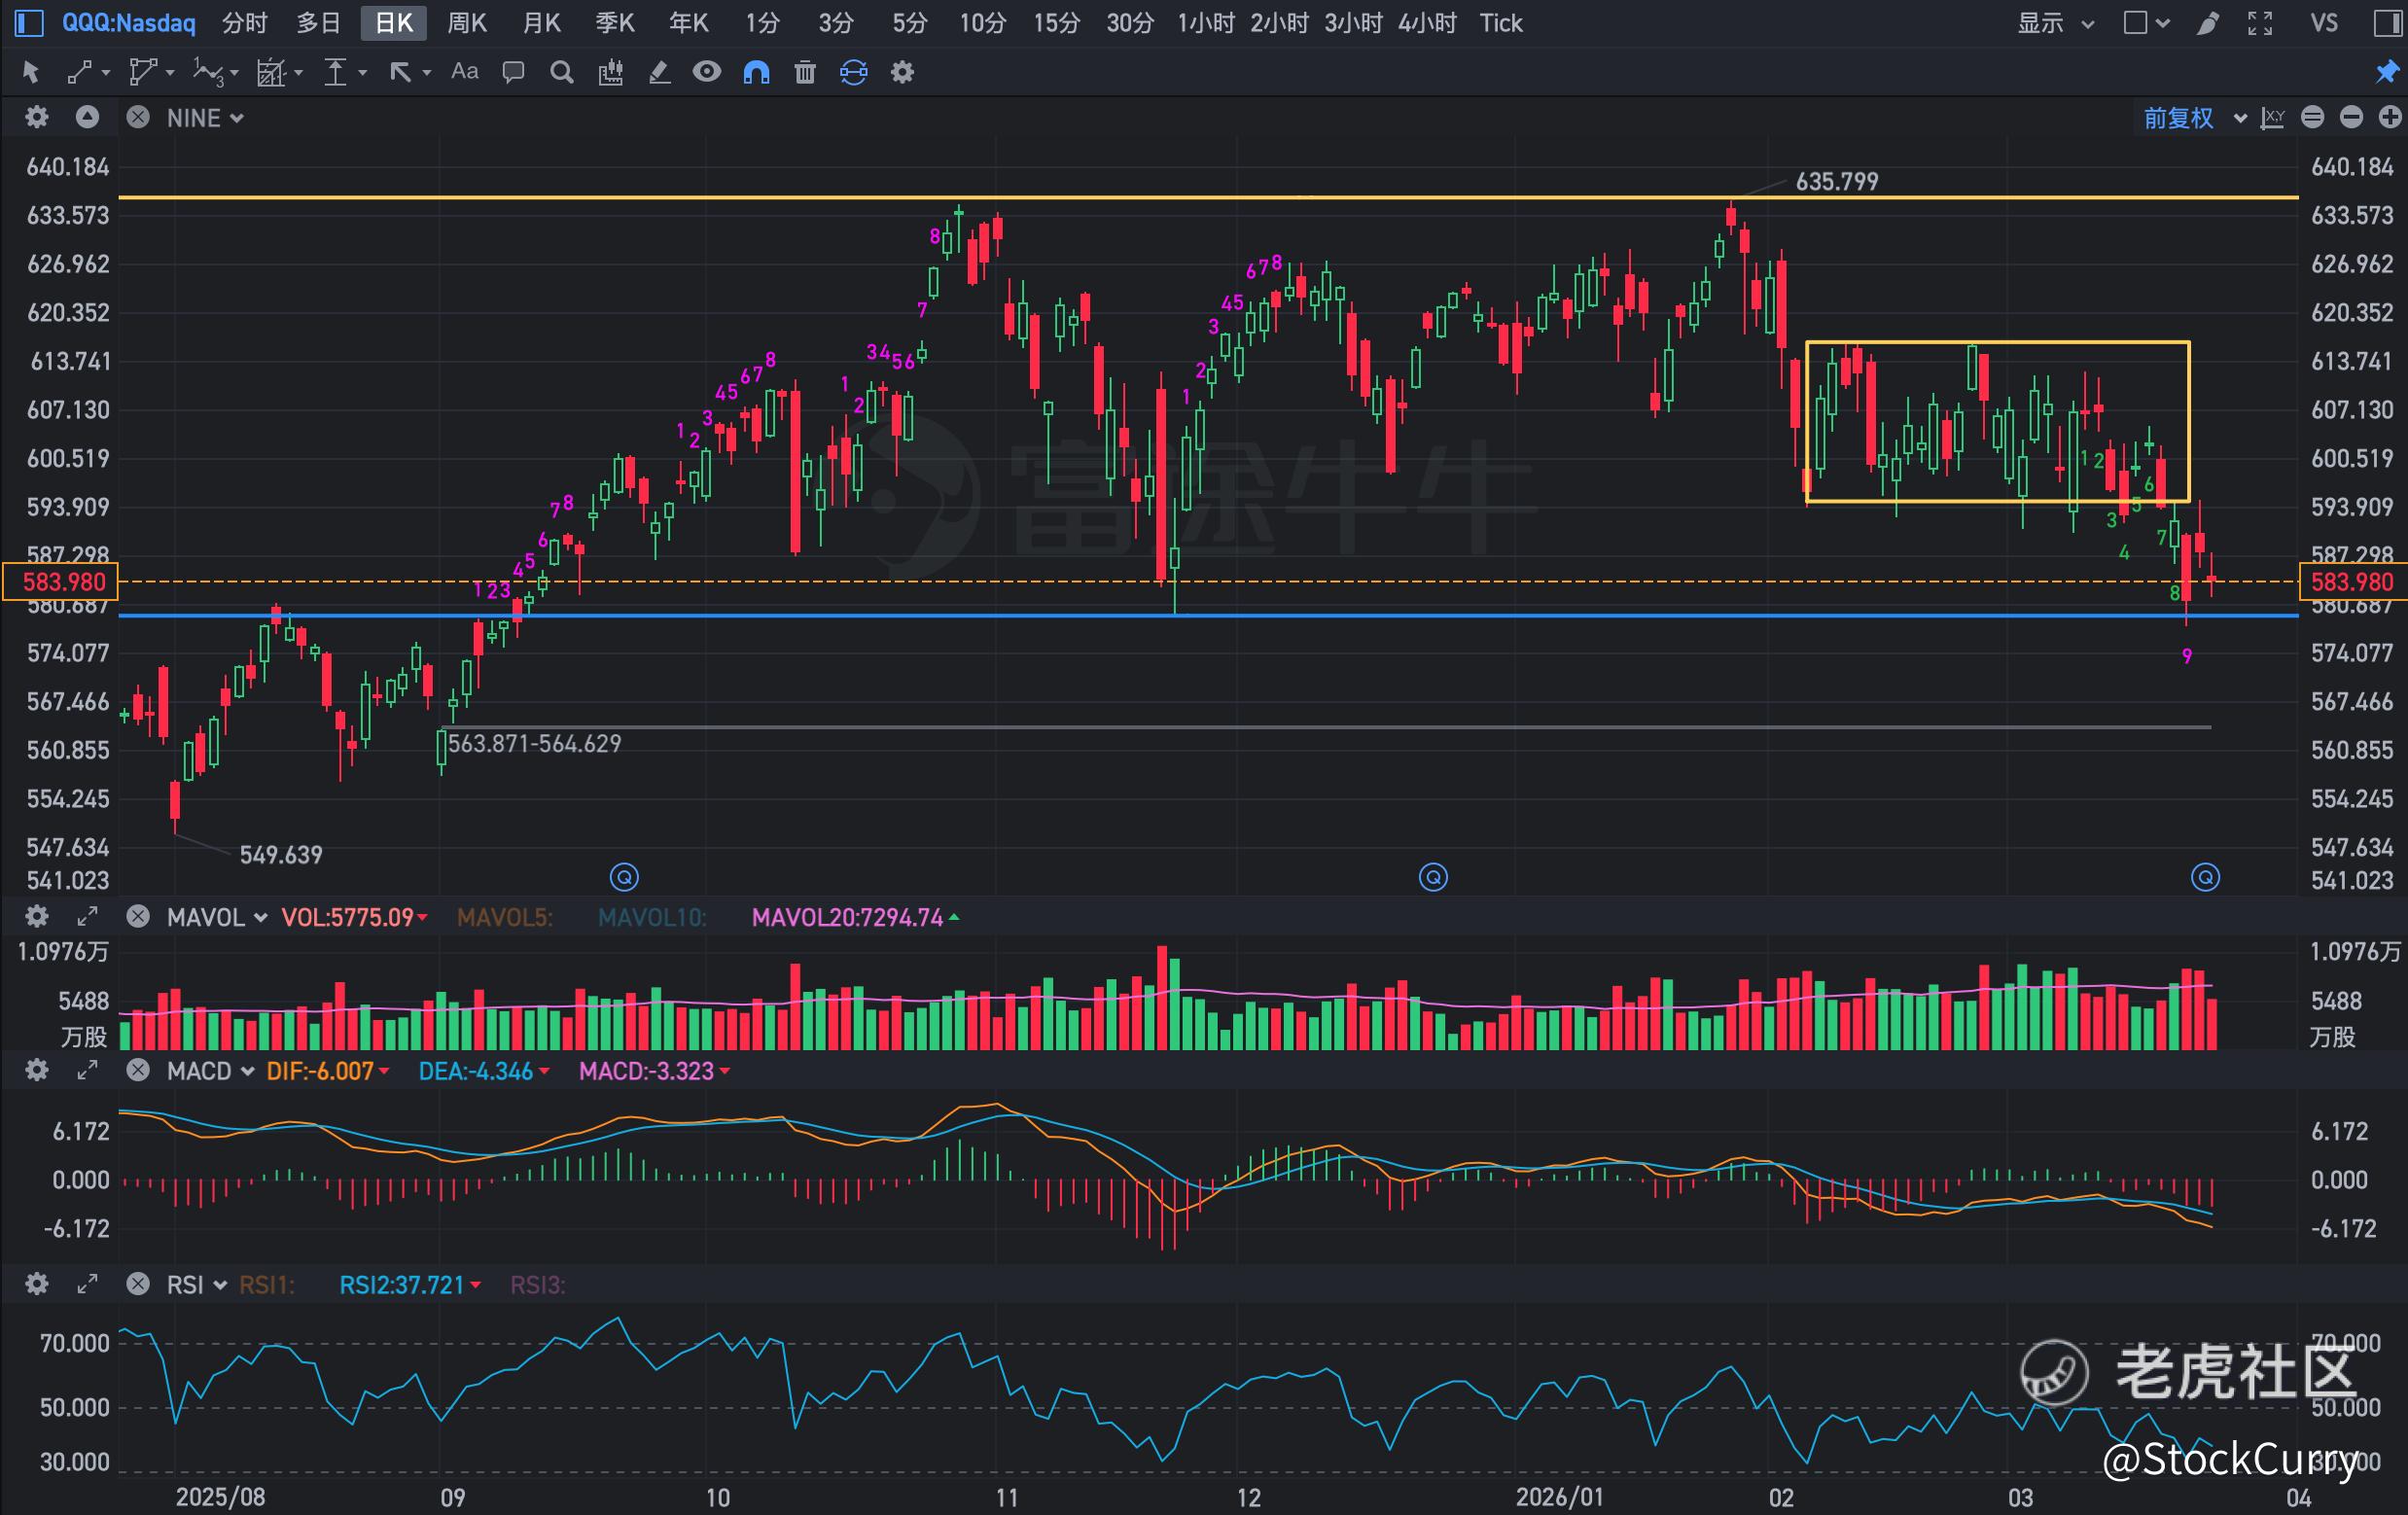Click the QQQ:Nasdaq ticker label
The width and height of the screenshot is (2408, 1515).
click(x=129, y=23)
